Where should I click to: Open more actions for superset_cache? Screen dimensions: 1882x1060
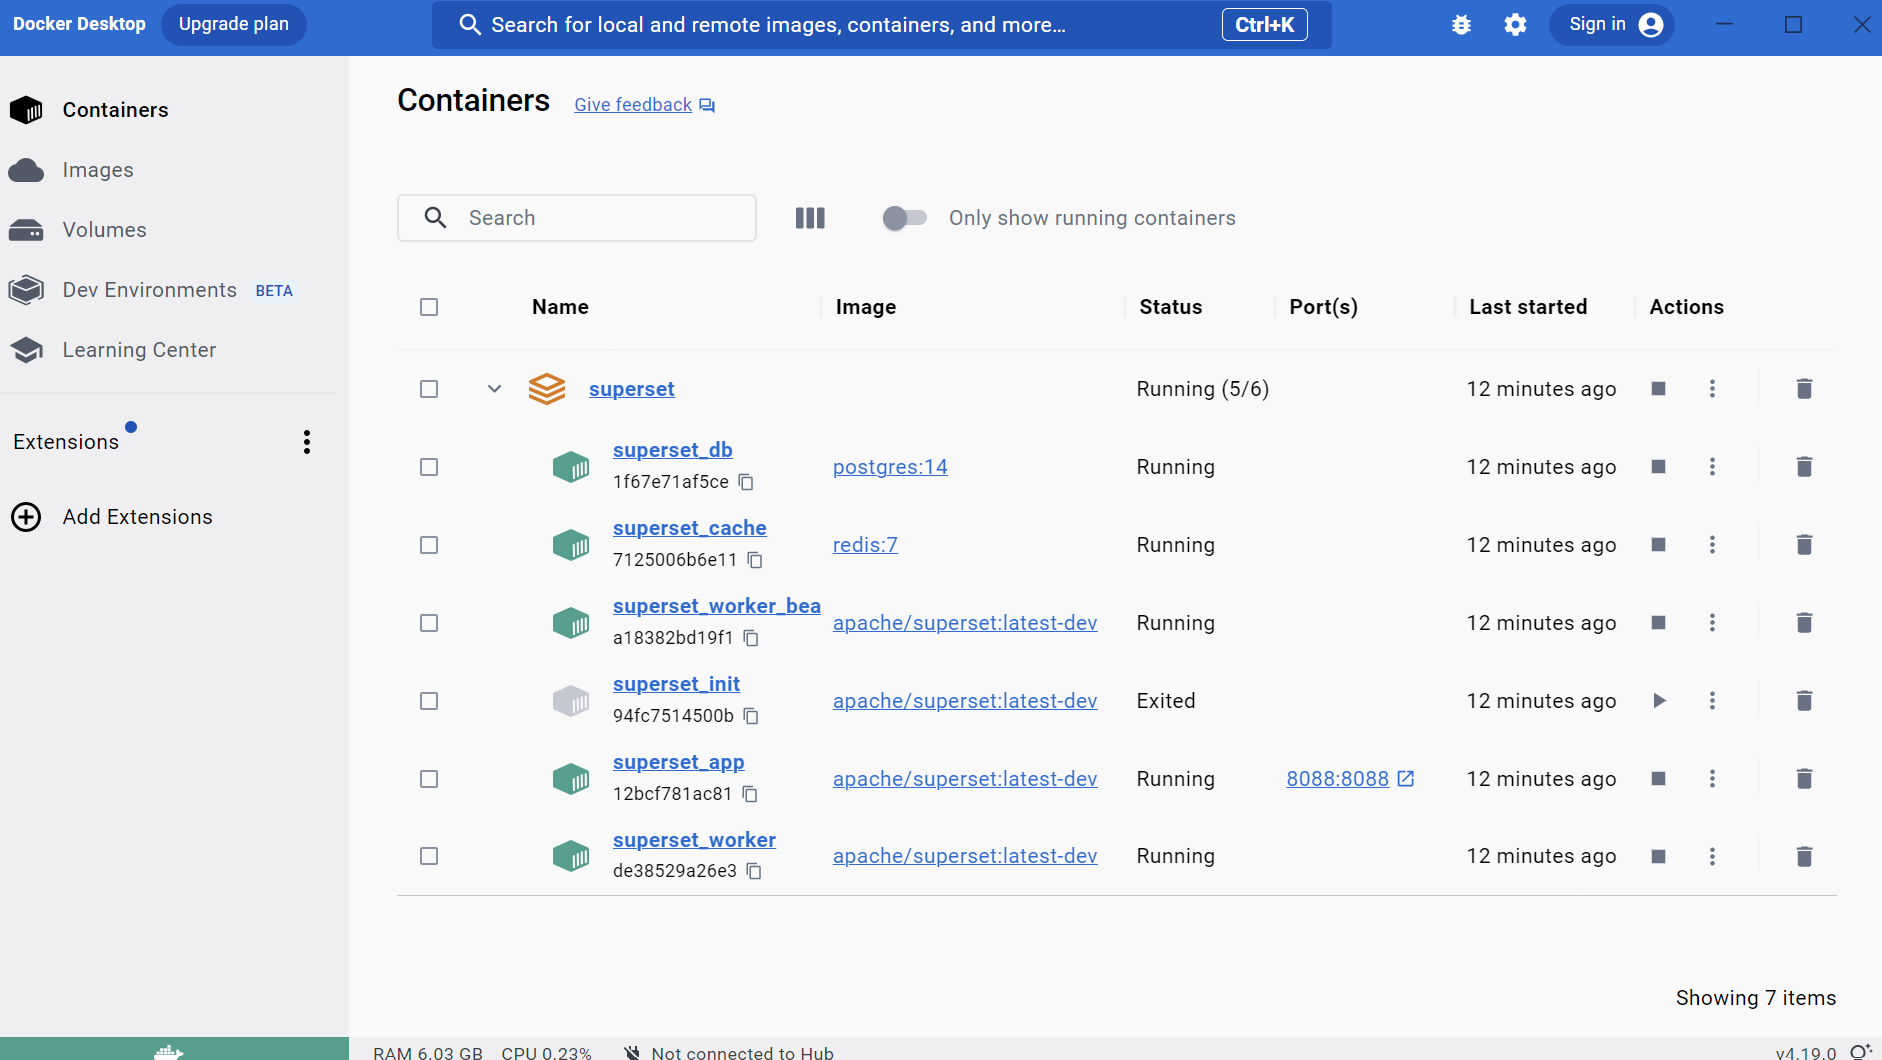pos(1712,545)
